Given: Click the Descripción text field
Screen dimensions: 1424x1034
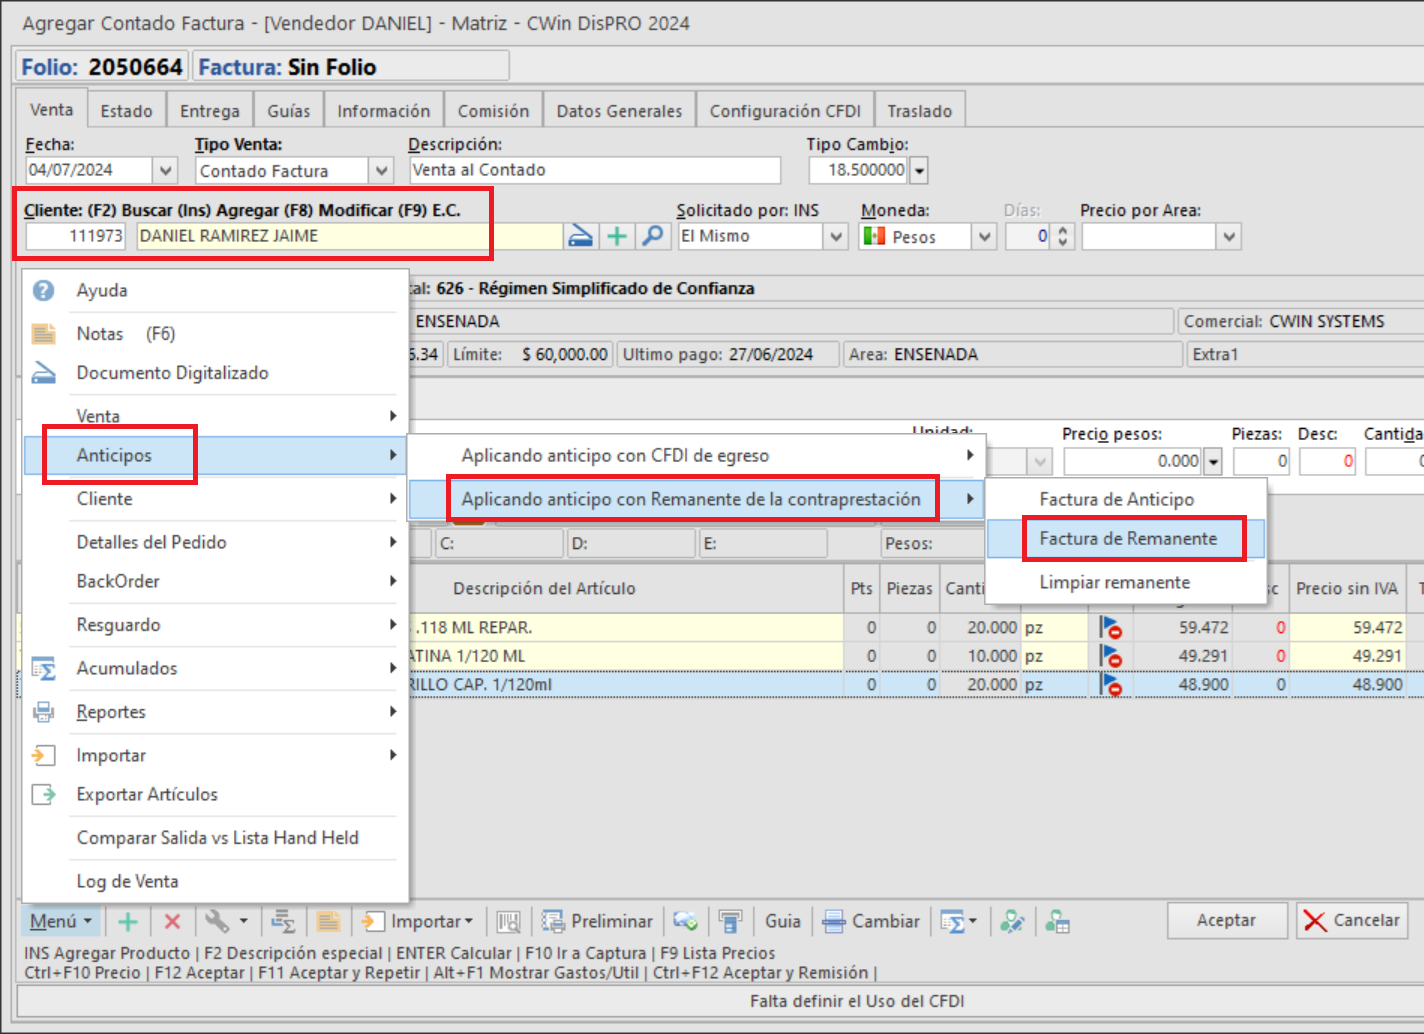Looking at the screenshot, I should click(595, 171).
